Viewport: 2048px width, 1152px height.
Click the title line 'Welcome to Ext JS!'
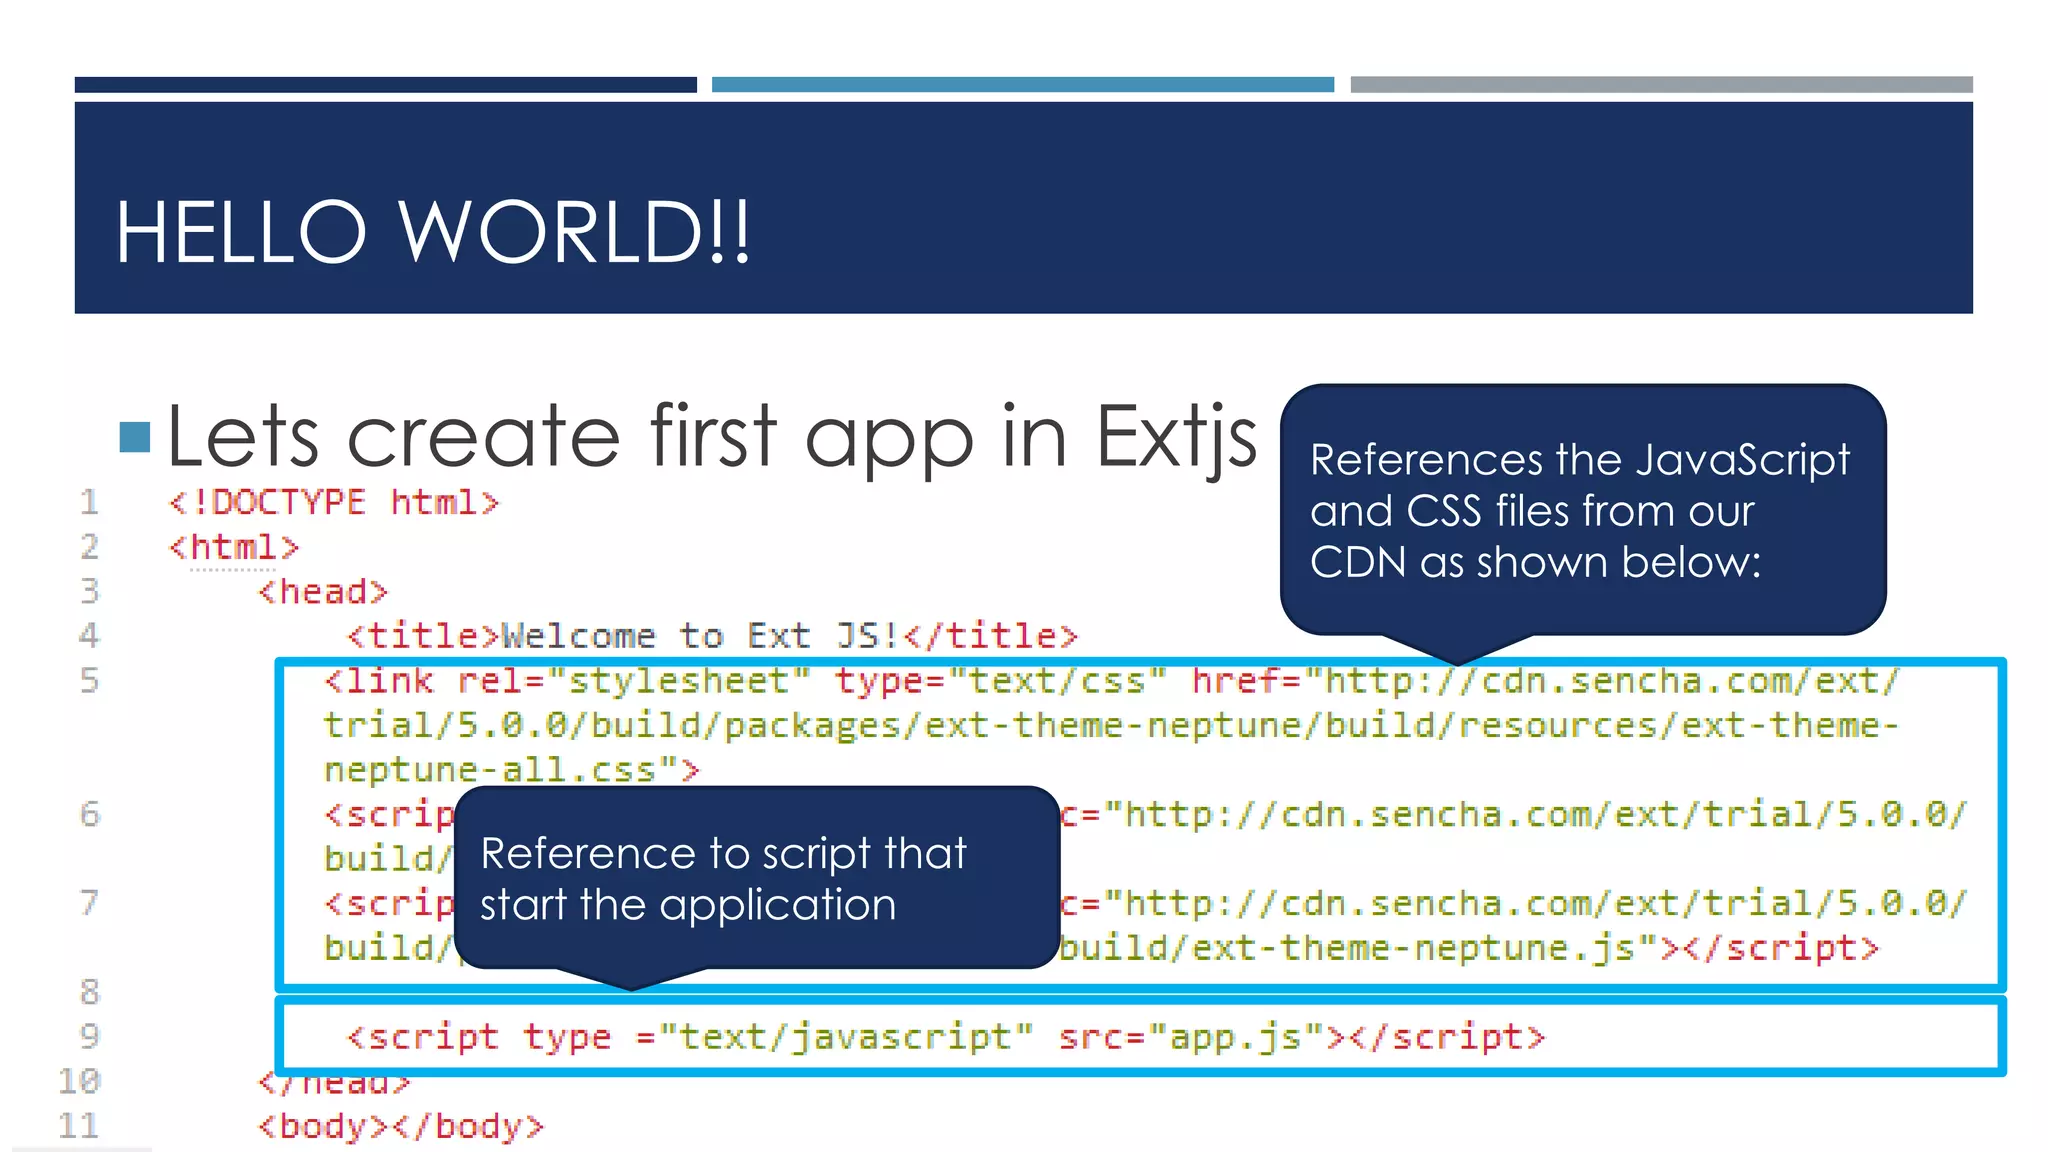[x=712, y=636]
